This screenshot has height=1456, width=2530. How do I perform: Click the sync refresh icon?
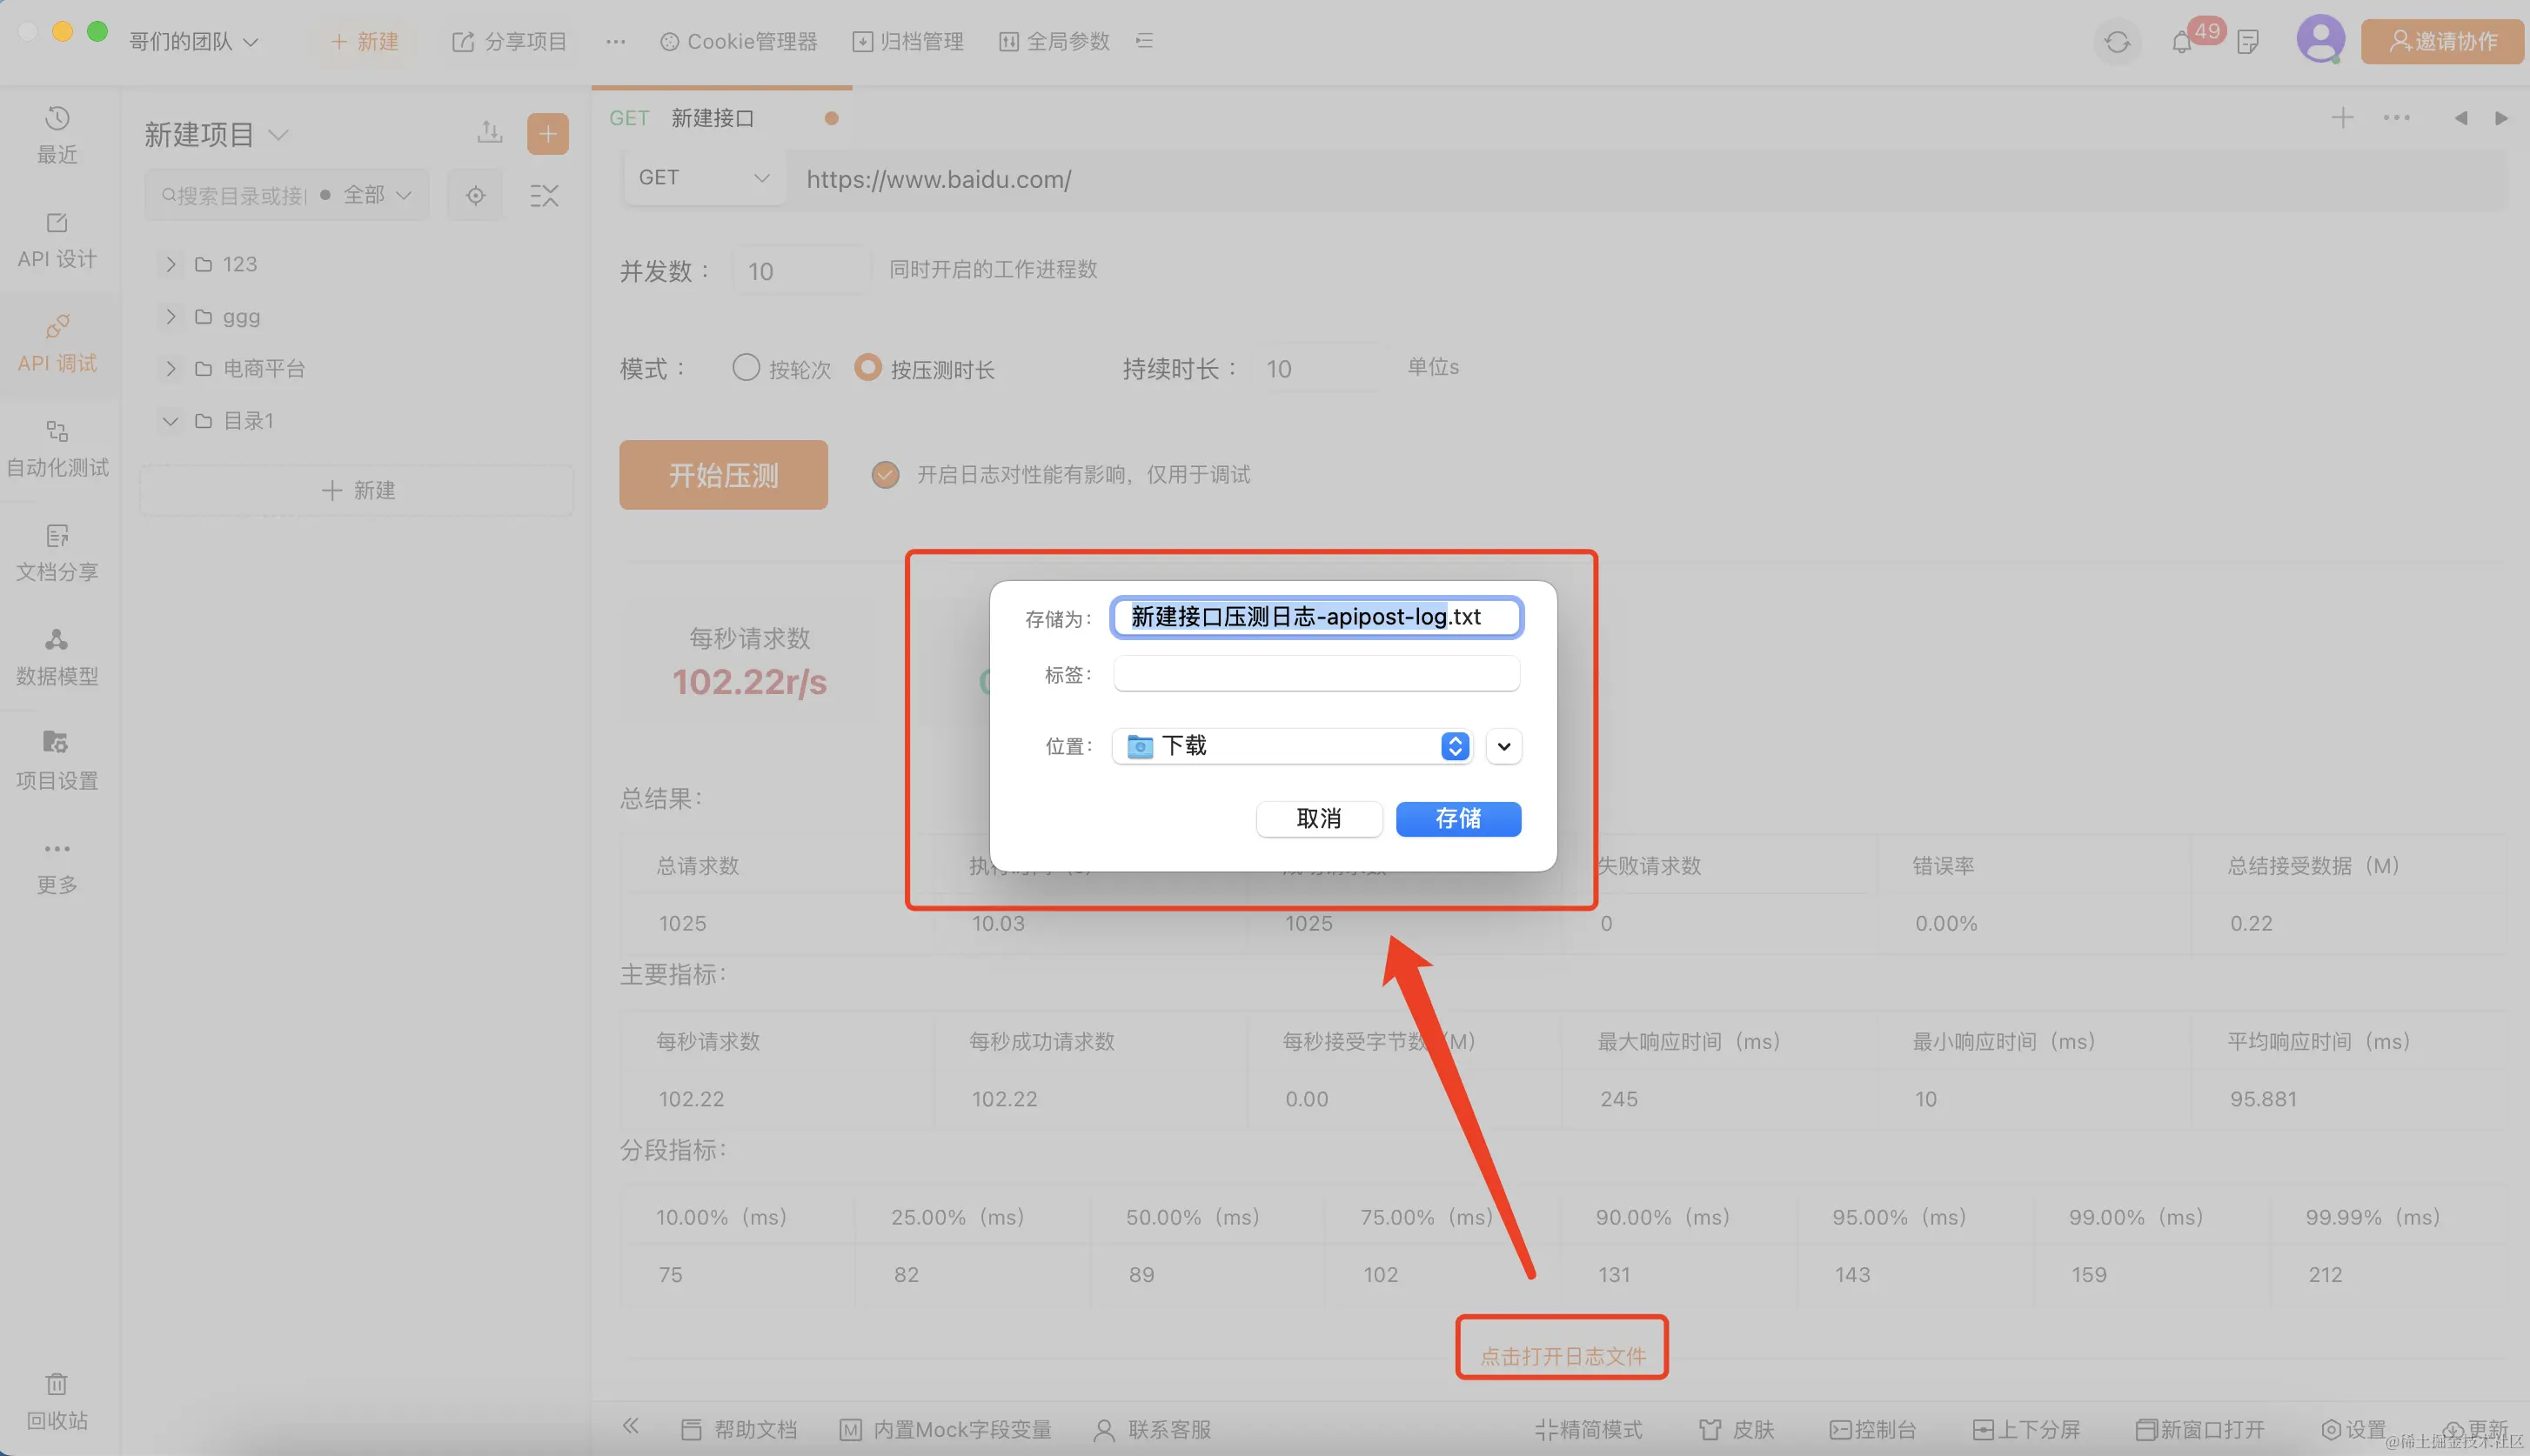click(x=2117, y=42)
